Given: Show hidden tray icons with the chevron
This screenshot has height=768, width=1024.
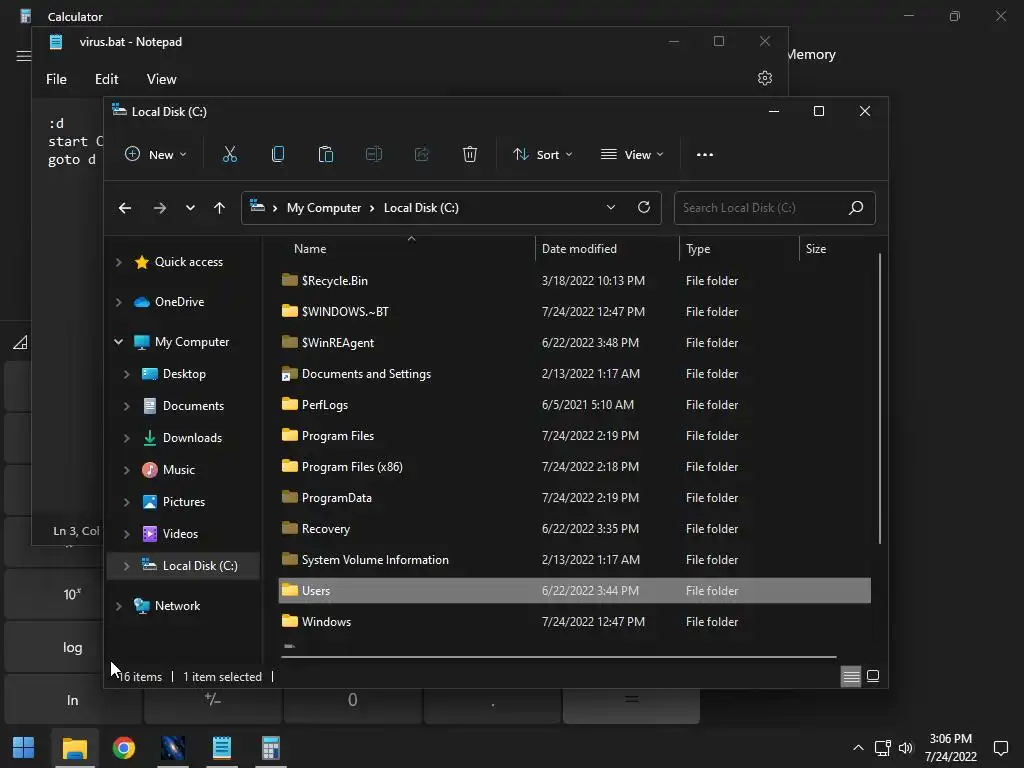Looking at the screenshot, I should pos(858,748).
